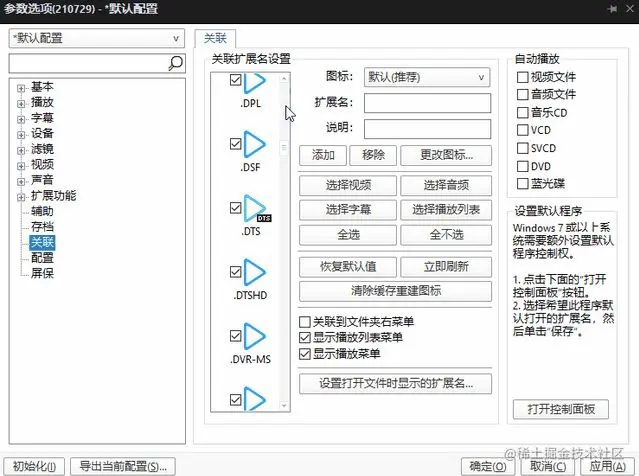Select the 辅助 tree item
639x476 pixels.
tap(42, 211)
